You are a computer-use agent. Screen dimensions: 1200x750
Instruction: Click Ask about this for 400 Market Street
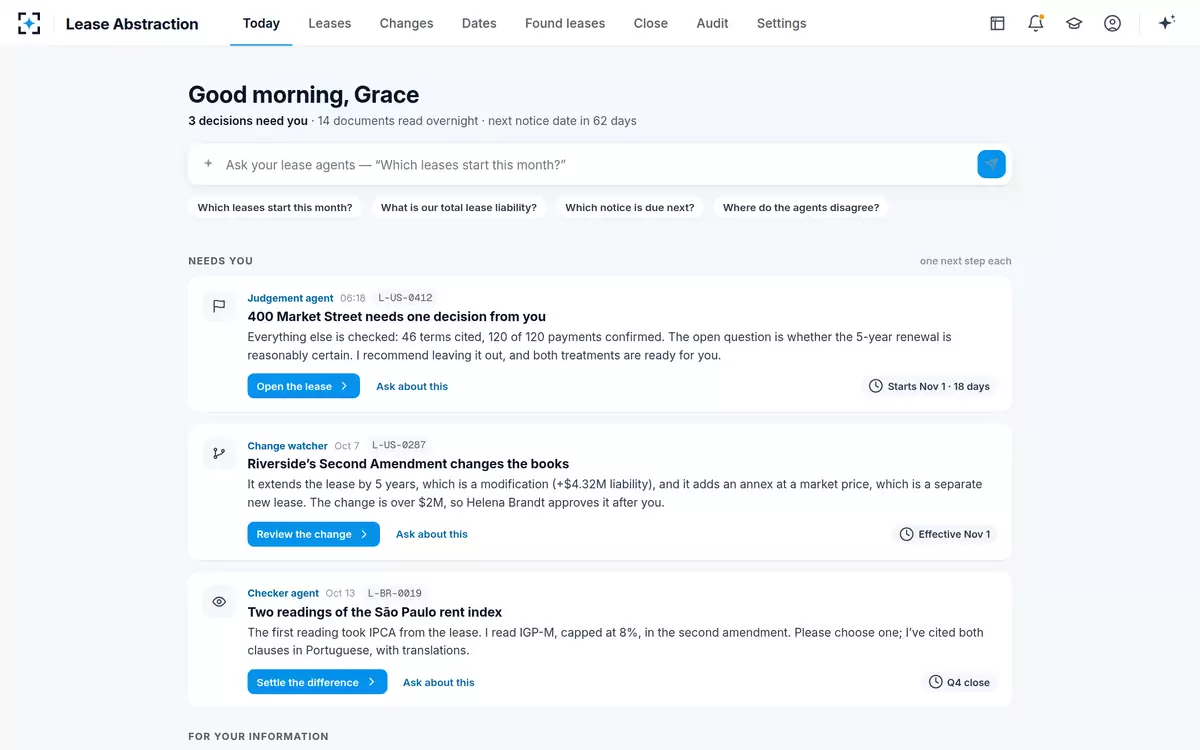pos(412,386)
